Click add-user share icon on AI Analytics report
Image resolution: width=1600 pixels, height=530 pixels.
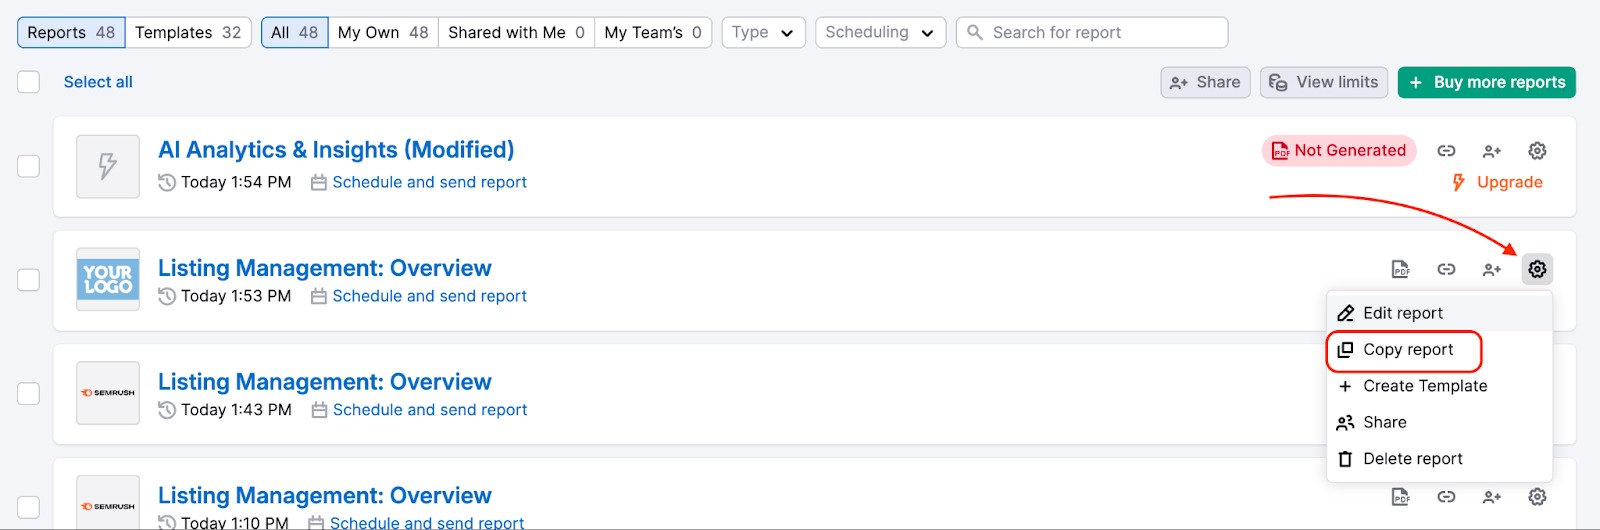click(x=1492, y=151)
